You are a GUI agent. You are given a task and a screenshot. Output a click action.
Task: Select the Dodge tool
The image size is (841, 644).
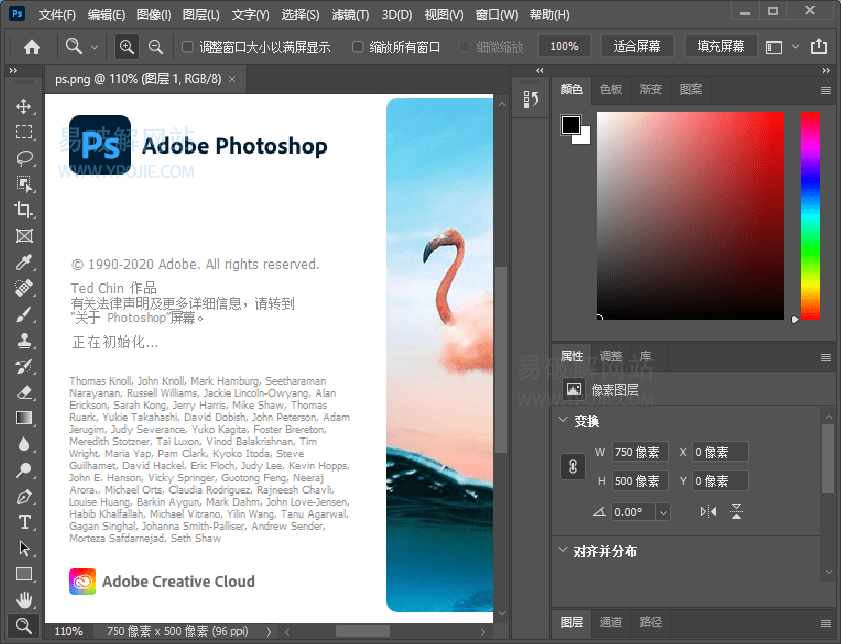(24, 470)
